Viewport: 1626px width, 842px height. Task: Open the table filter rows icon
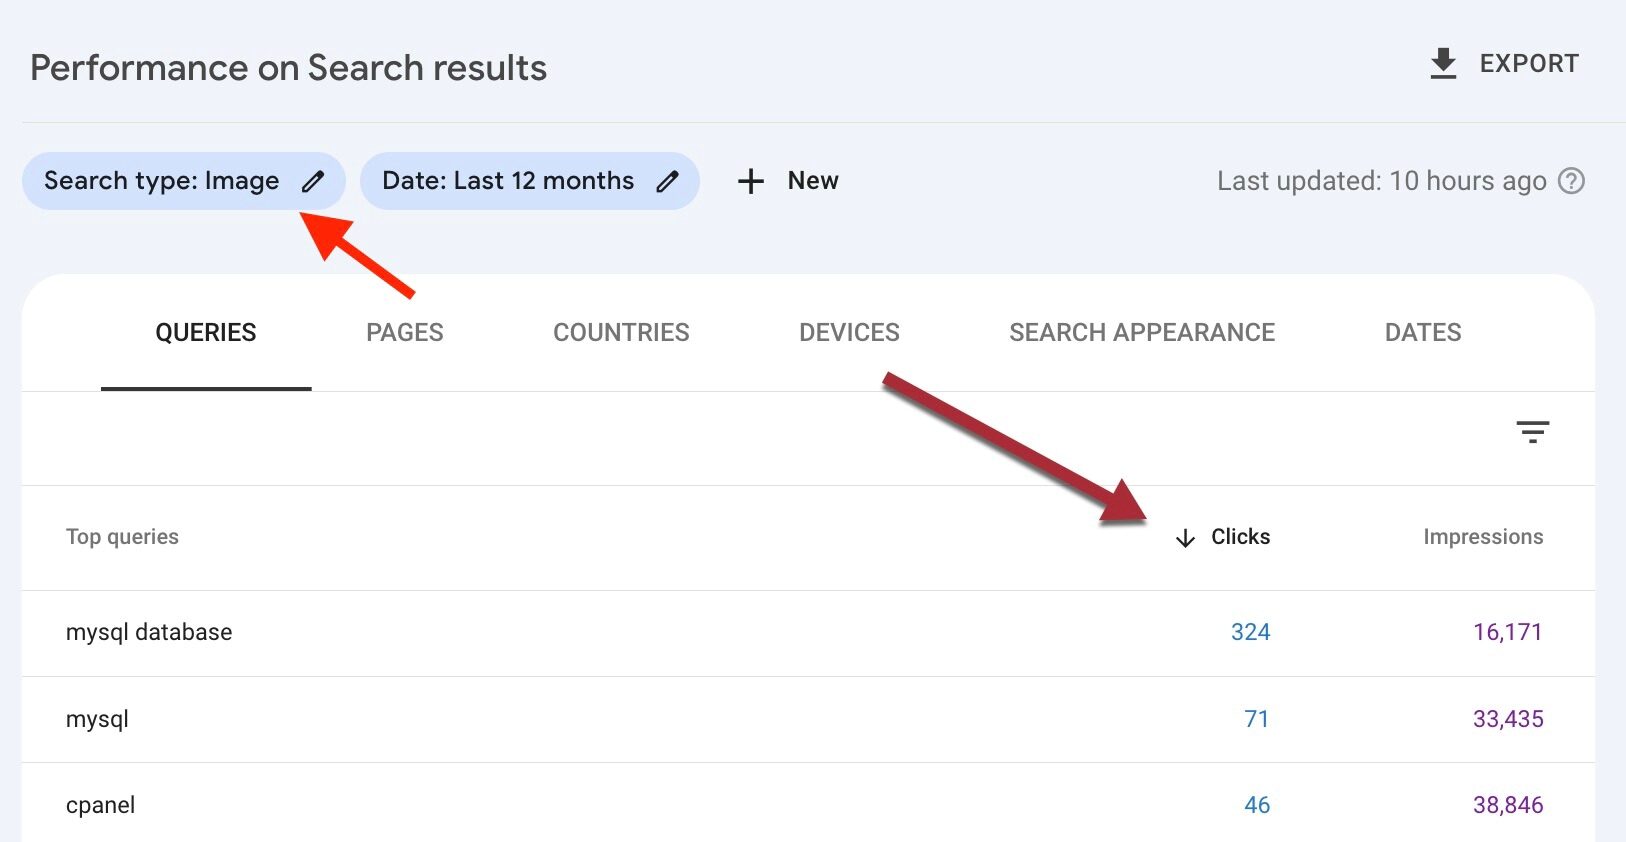(x=1532, y=432)
